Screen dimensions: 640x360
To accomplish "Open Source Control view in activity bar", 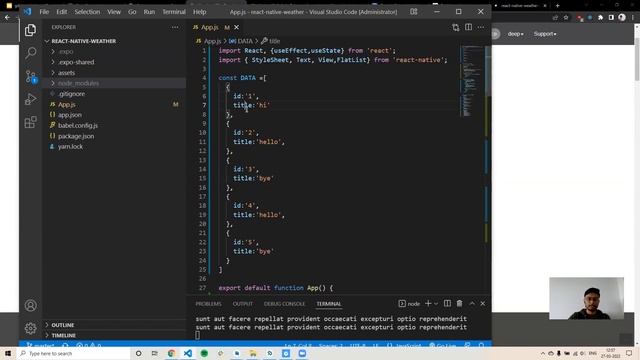I will [31, 76].
